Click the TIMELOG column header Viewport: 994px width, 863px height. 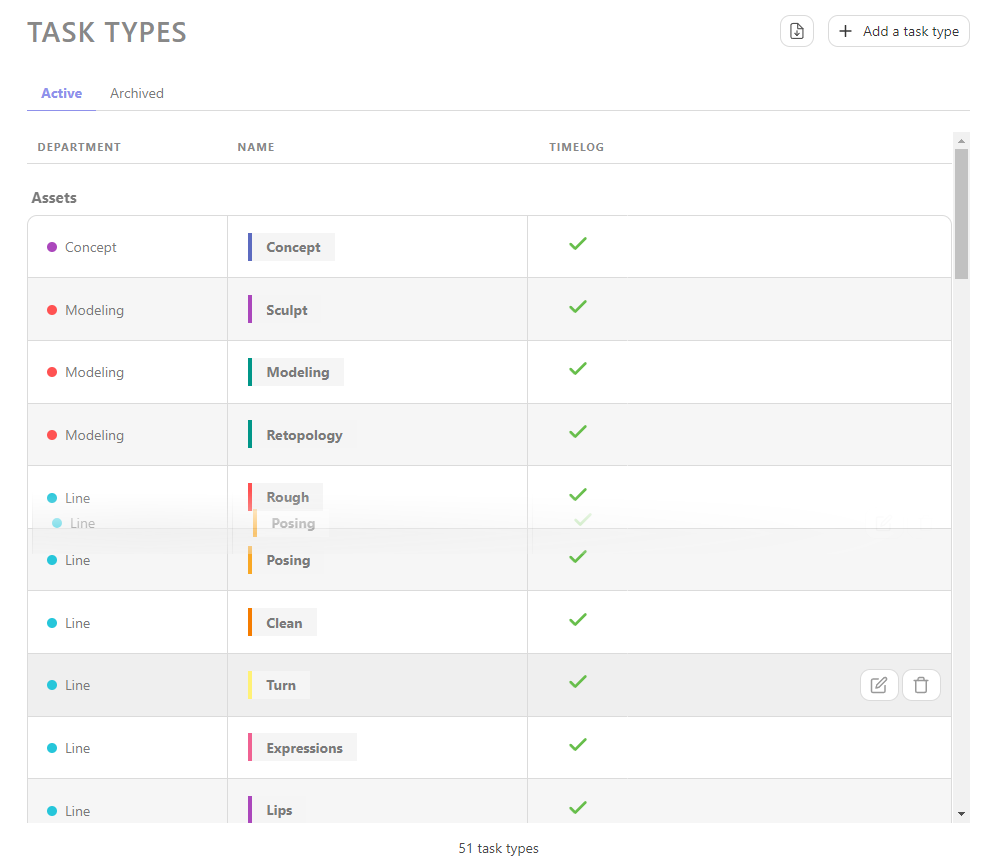click(576, 147)
